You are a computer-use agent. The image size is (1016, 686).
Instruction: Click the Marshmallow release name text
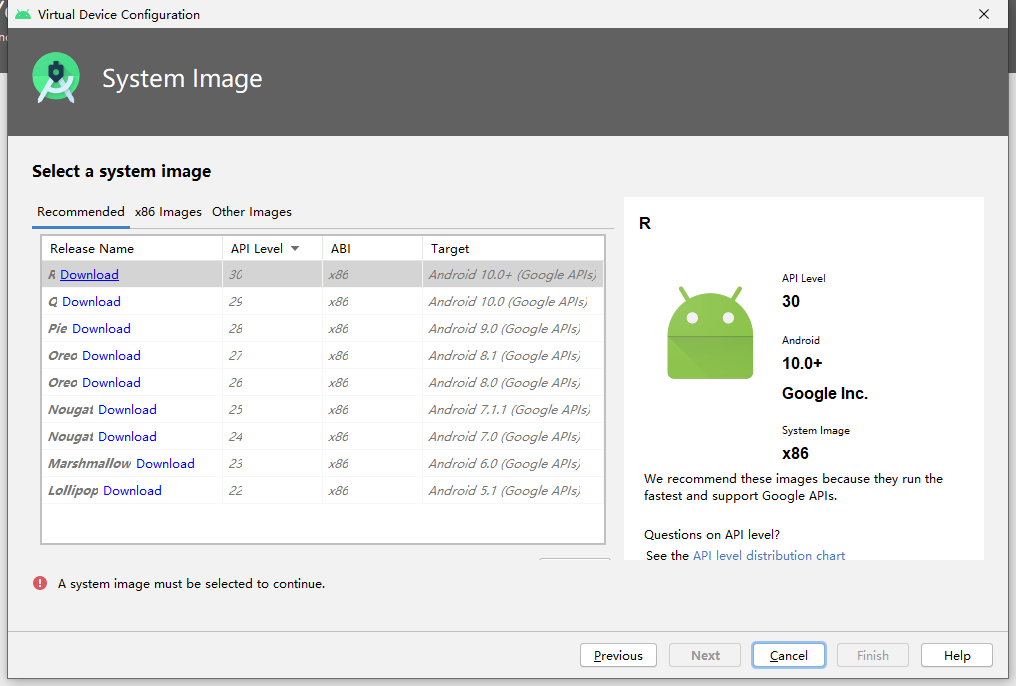(89, 464)
